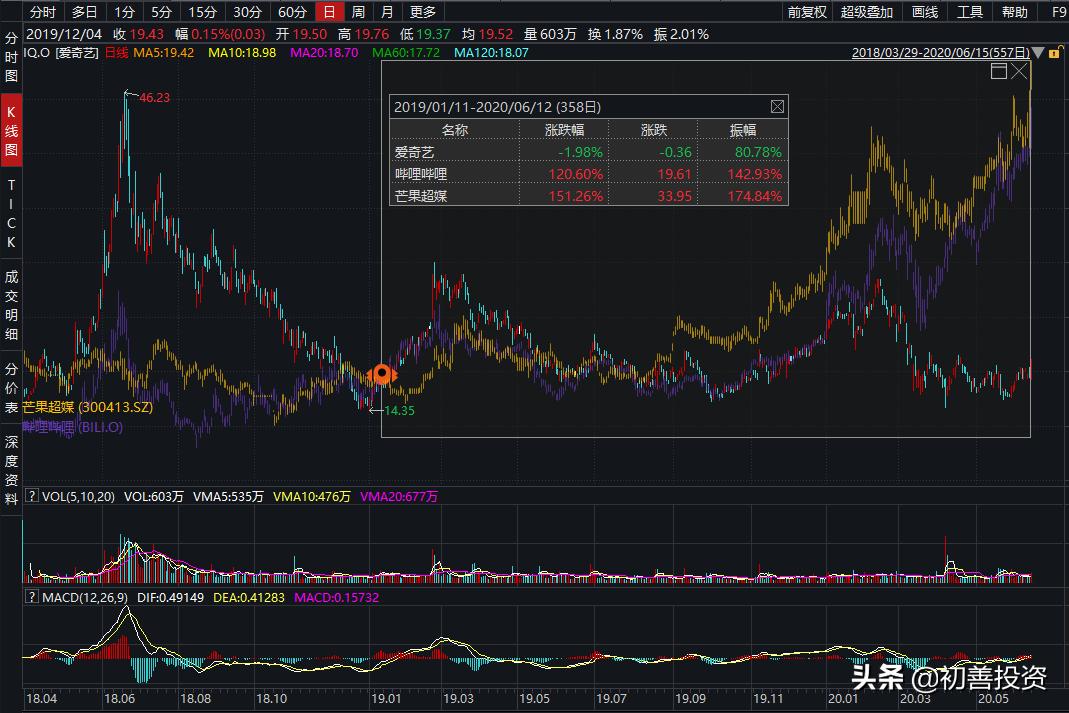Open the 分时图 side tab
This screenshot has height=713, width=1069.
coord(12,56)
